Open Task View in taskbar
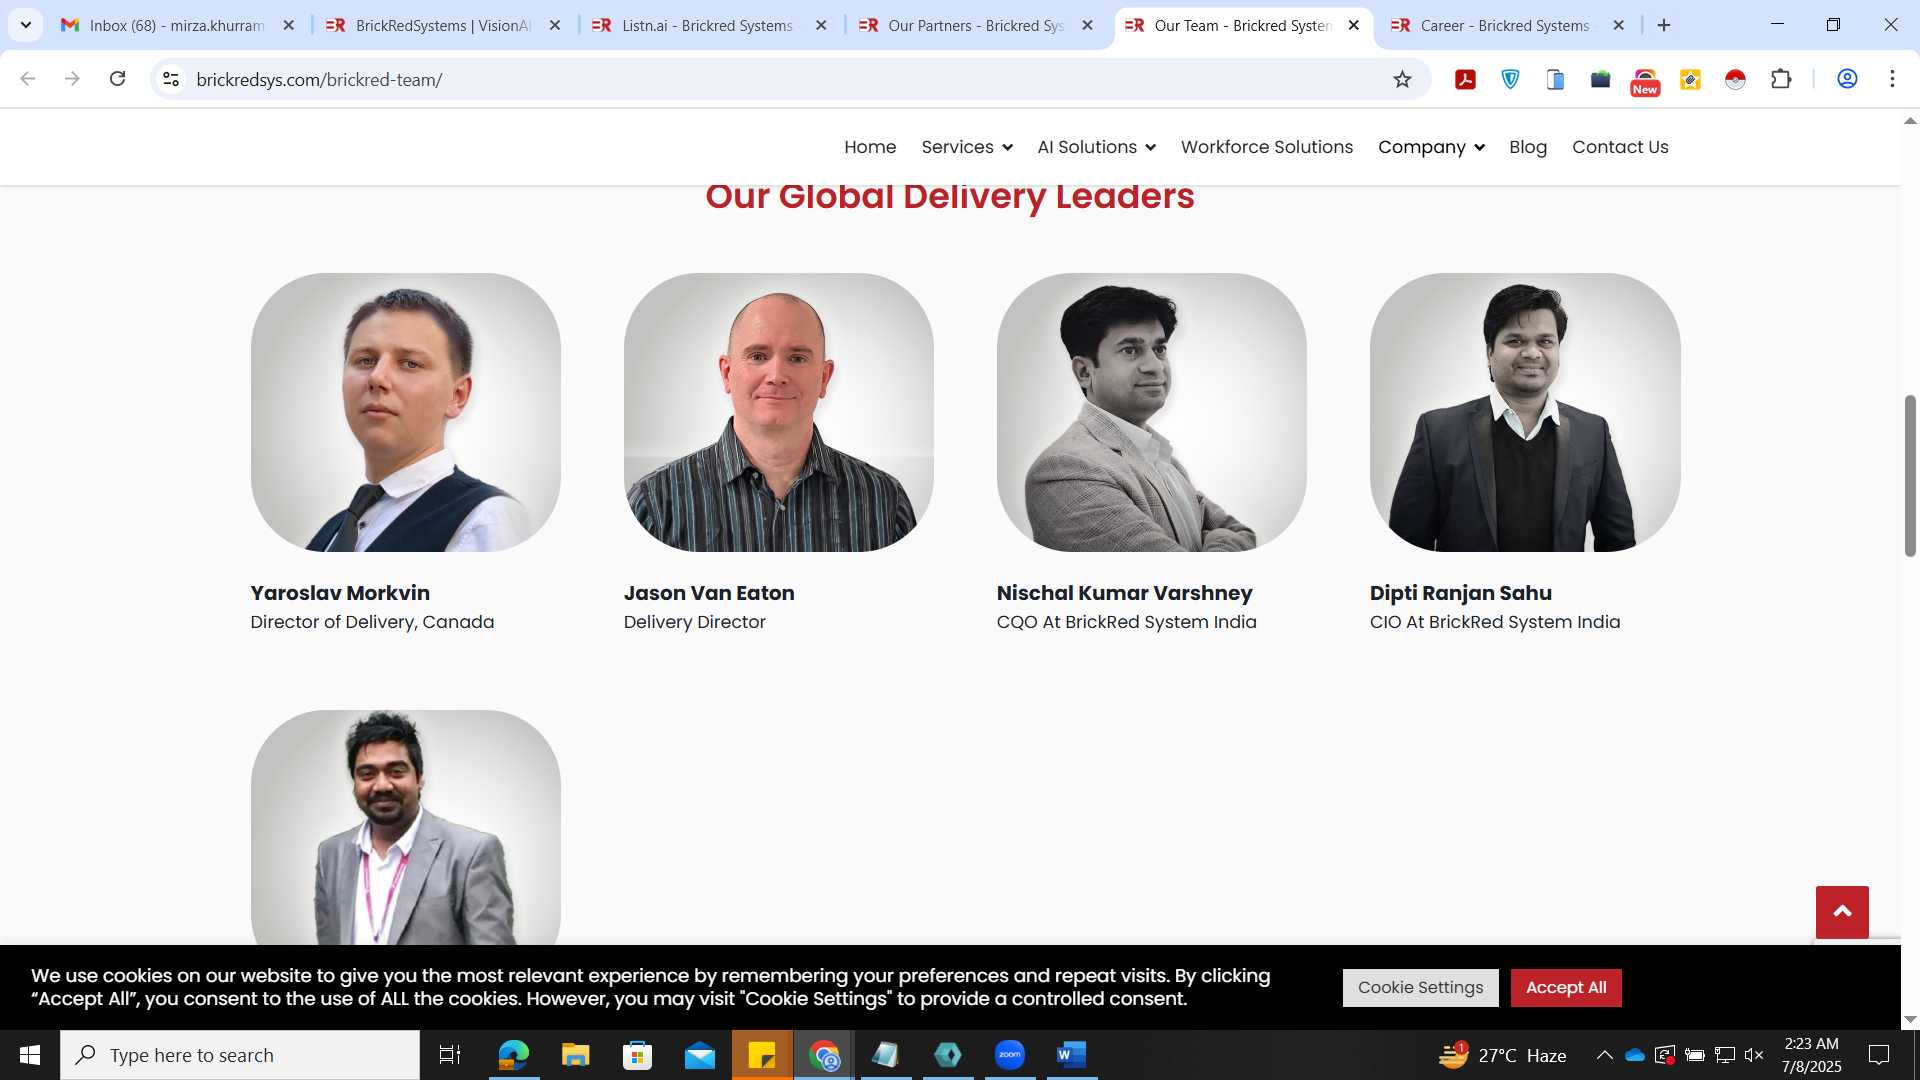 click(x=450, y=1055)
